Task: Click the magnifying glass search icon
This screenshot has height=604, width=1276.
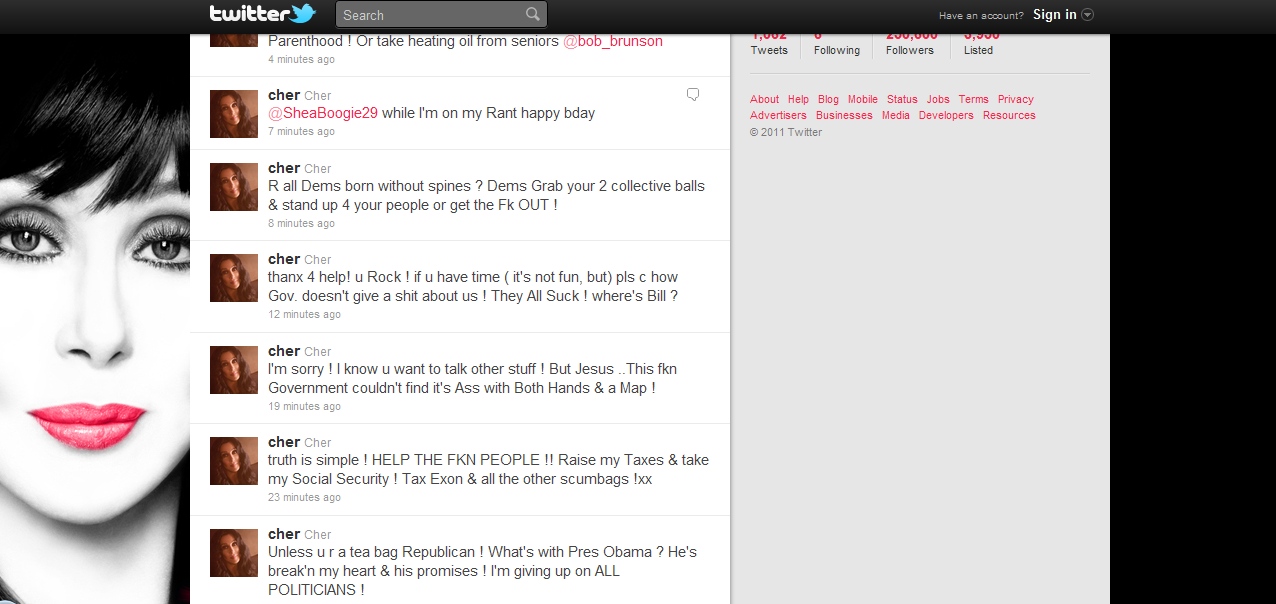Action: (x=533, y=14)
